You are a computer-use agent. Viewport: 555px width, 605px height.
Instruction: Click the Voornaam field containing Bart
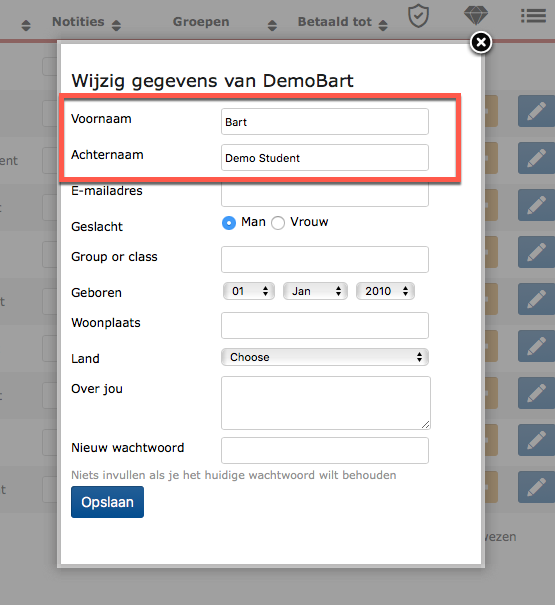[x=325, y=122]
